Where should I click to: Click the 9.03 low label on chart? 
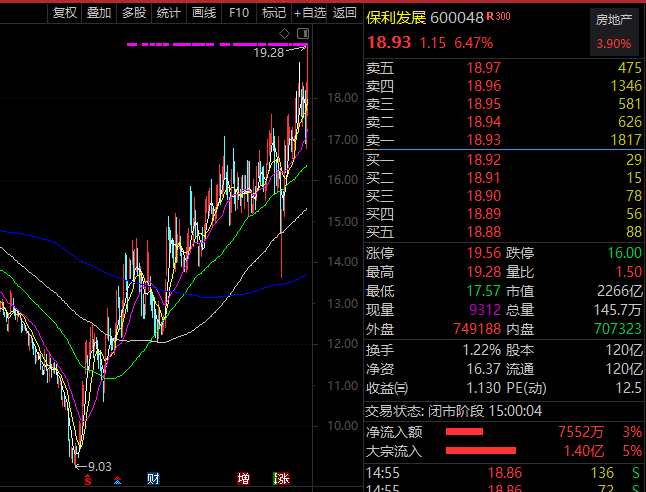tap(100, 466)
